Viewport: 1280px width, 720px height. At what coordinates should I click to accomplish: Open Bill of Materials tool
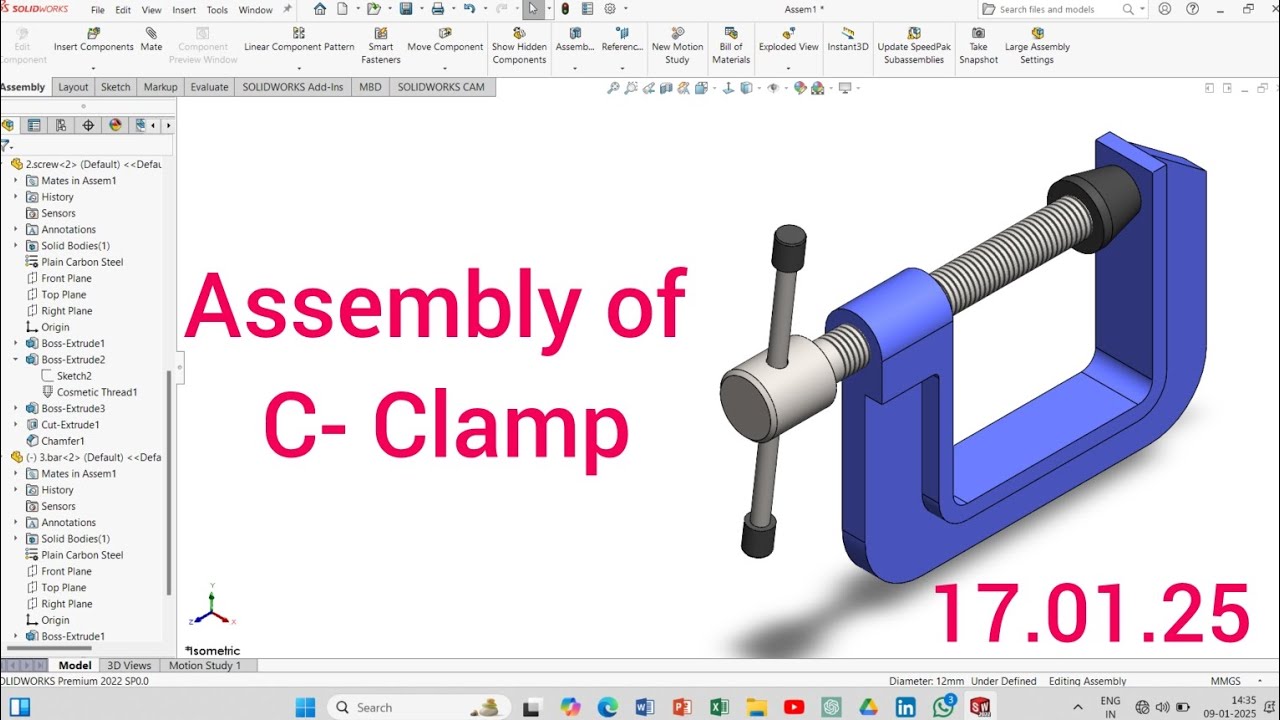731,46
